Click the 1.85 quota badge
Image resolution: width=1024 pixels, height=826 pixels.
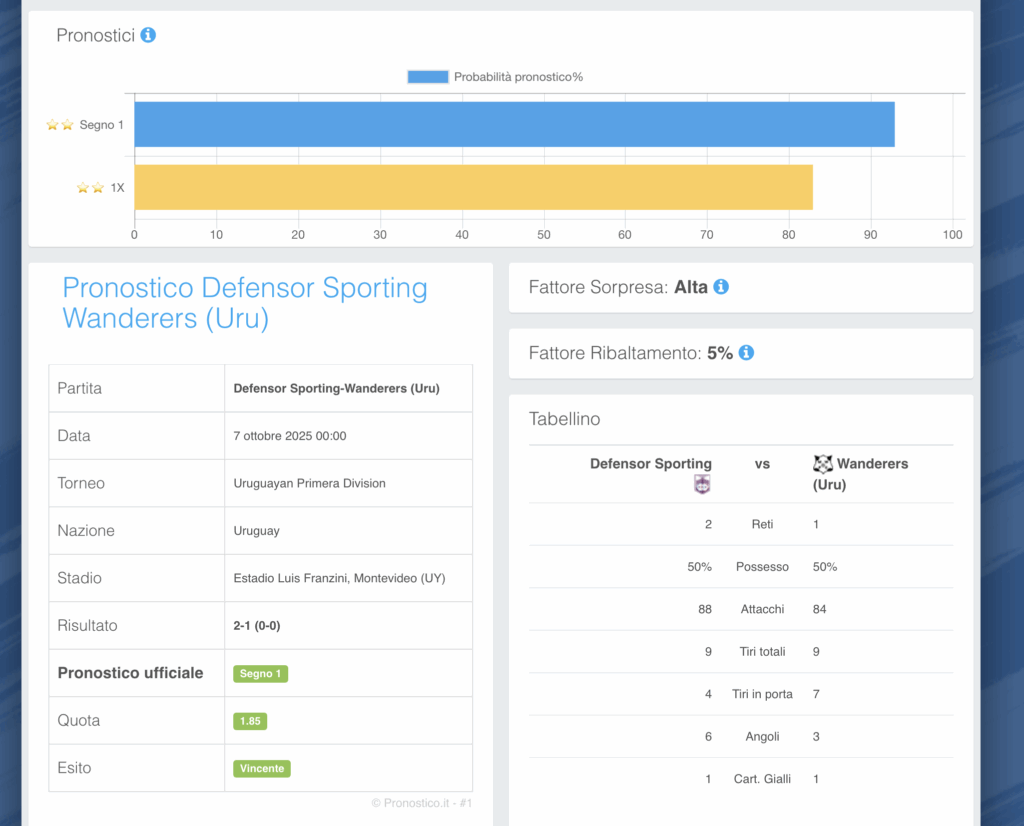click(x=250, y=721)
